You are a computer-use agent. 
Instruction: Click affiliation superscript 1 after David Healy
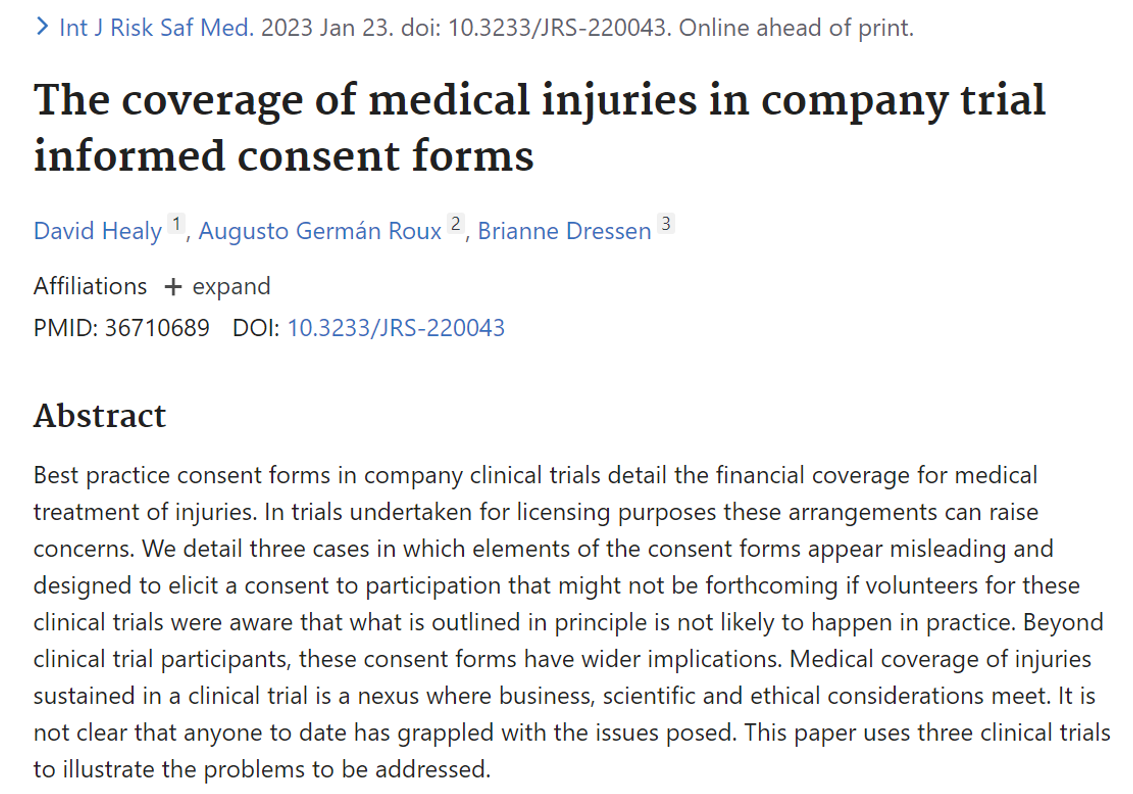click(176, 224)
